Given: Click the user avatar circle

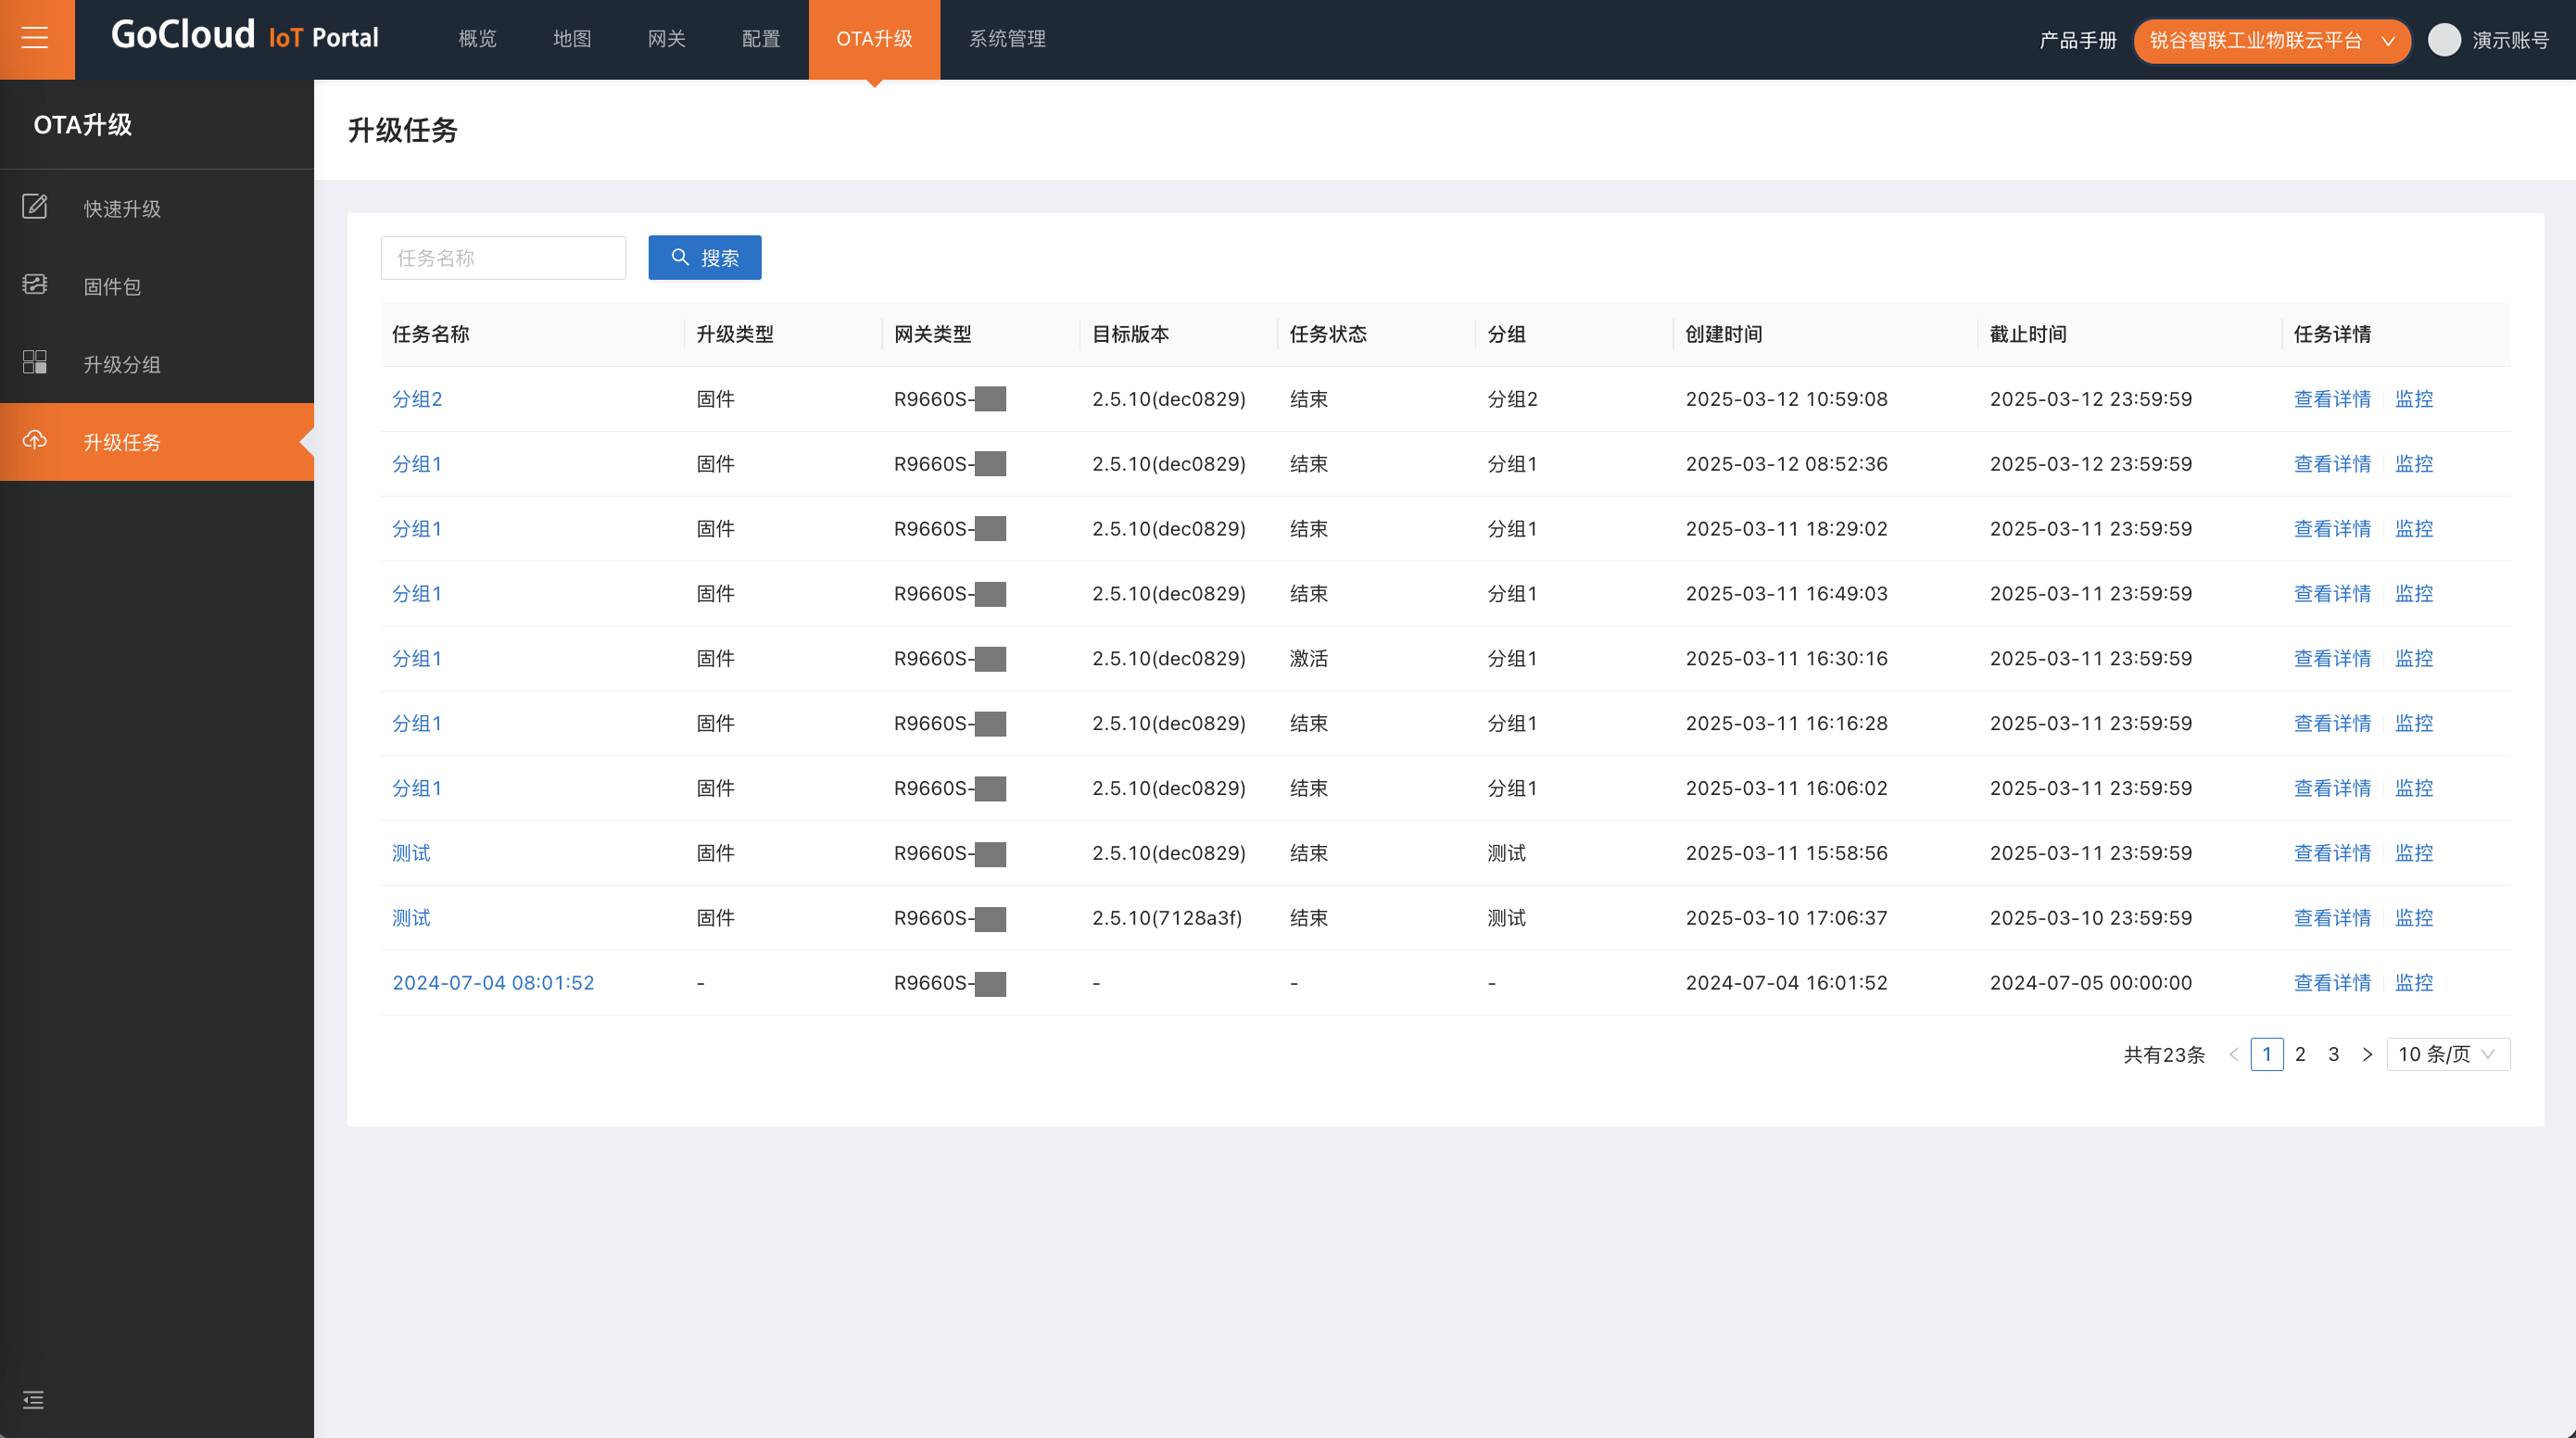Looking at the screenshot, I should pyautogui.click(x=2444, y=40).
